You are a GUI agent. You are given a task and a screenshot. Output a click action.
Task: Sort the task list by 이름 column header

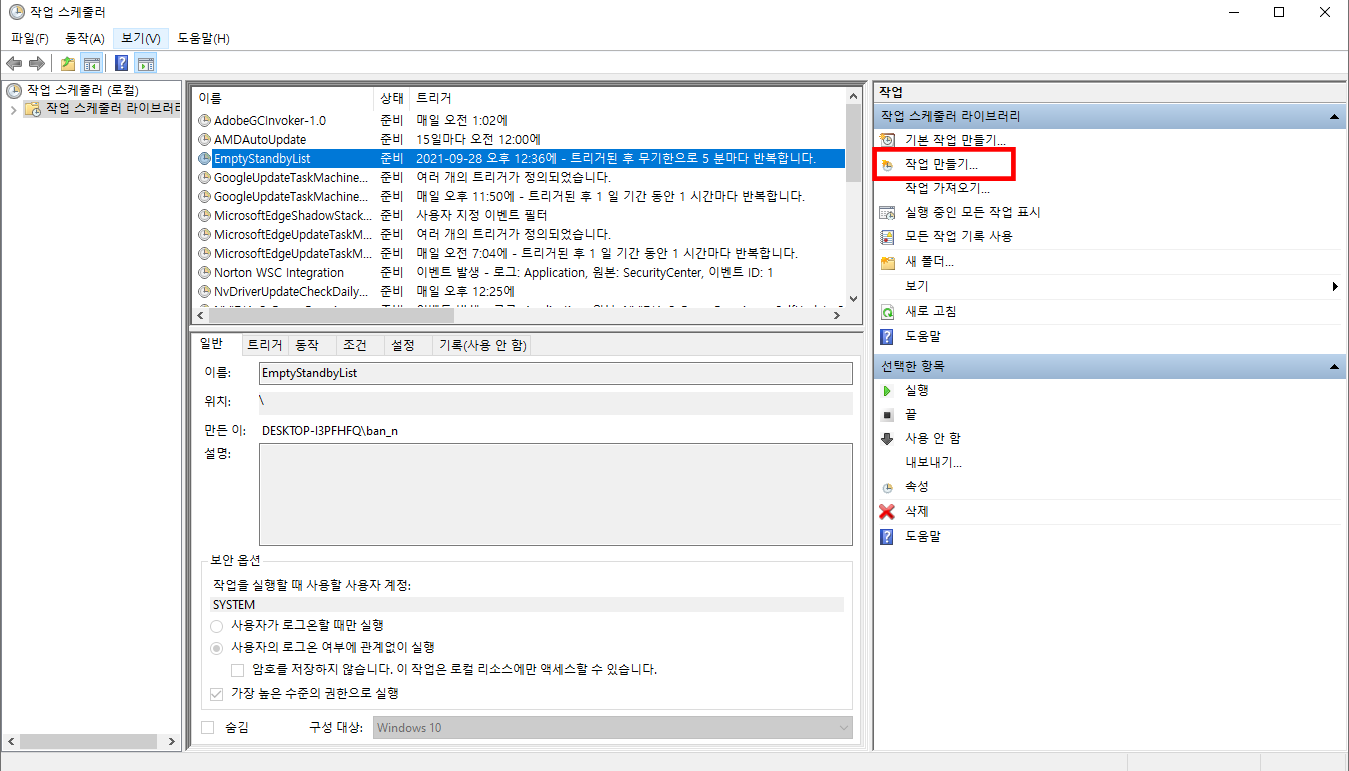click(x=283, y=98)
